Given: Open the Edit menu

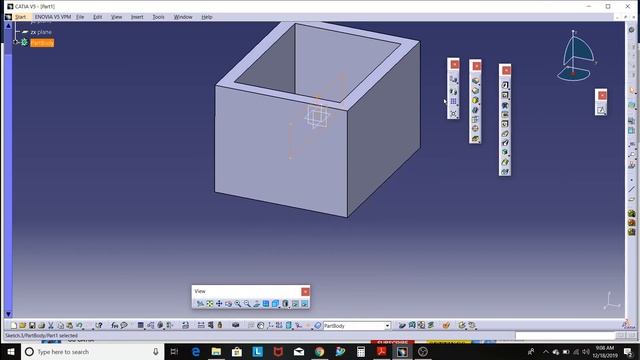Looking at the screenshot, I should 98,17.
